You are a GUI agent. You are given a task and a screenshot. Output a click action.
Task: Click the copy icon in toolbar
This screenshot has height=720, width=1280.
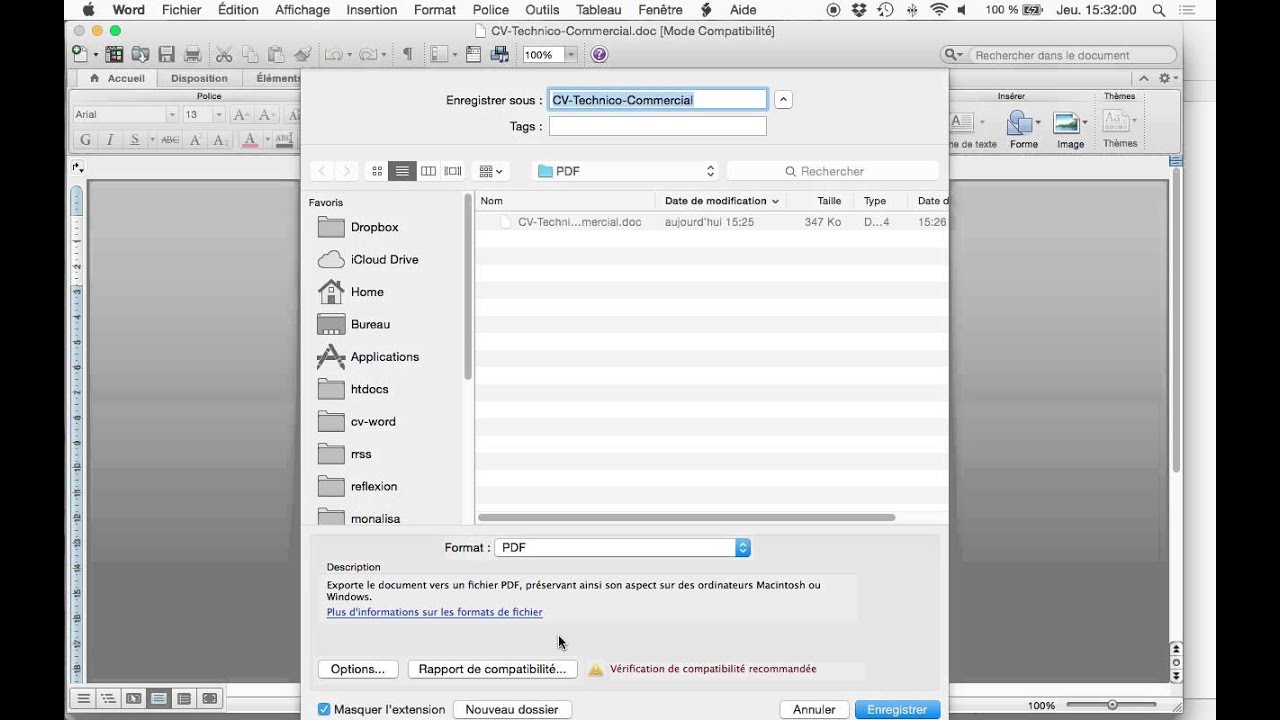(250, 54)
